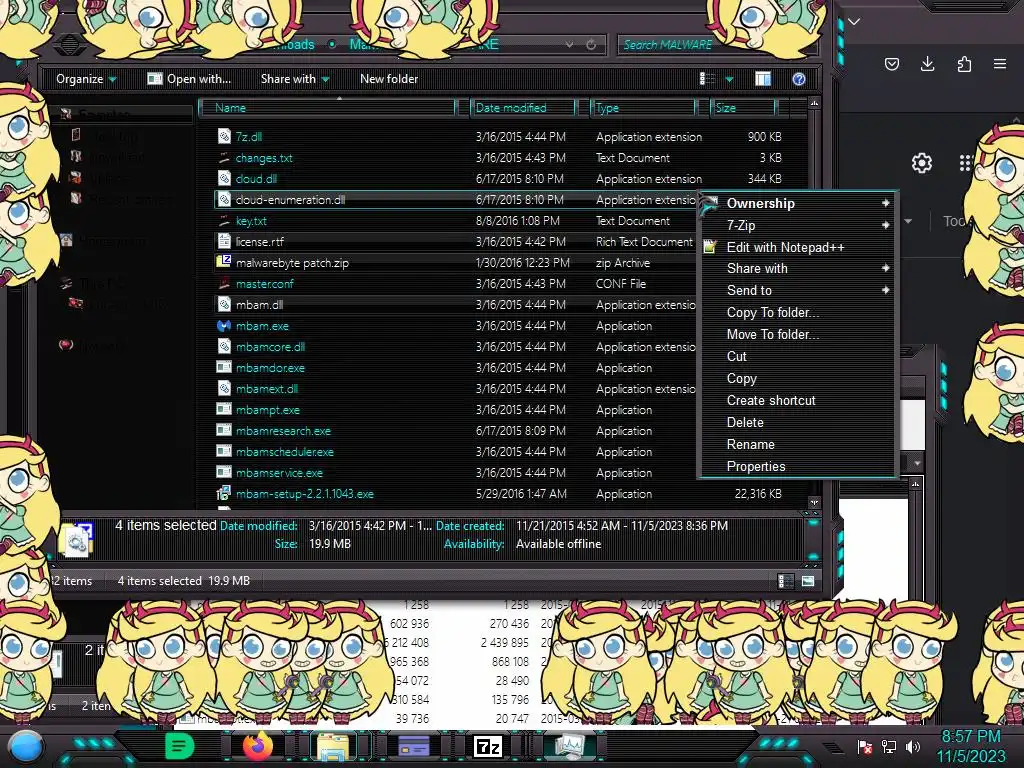Choose Move To folder... in context menu

click(x=797, y=334)
